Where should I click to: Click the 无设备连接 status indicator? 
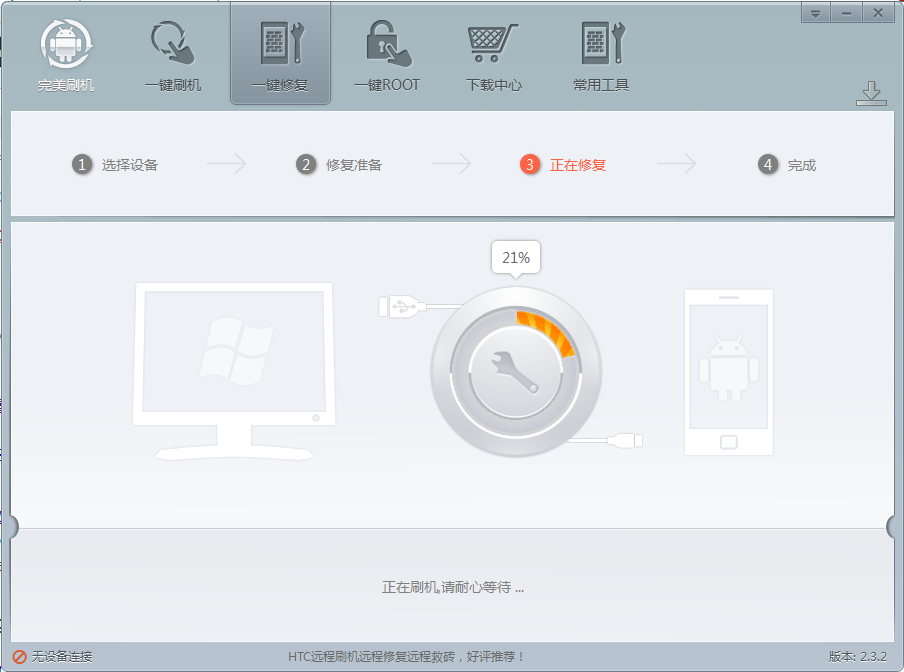(52, 656)
